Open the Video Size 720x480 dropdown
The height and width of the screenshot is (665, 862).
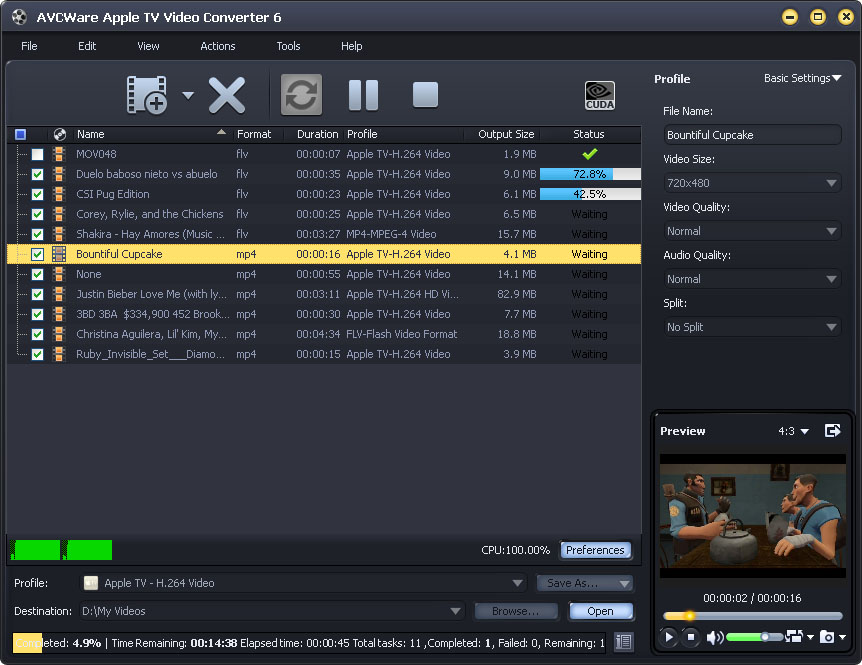pyautogui.click(x=752, y=183)
